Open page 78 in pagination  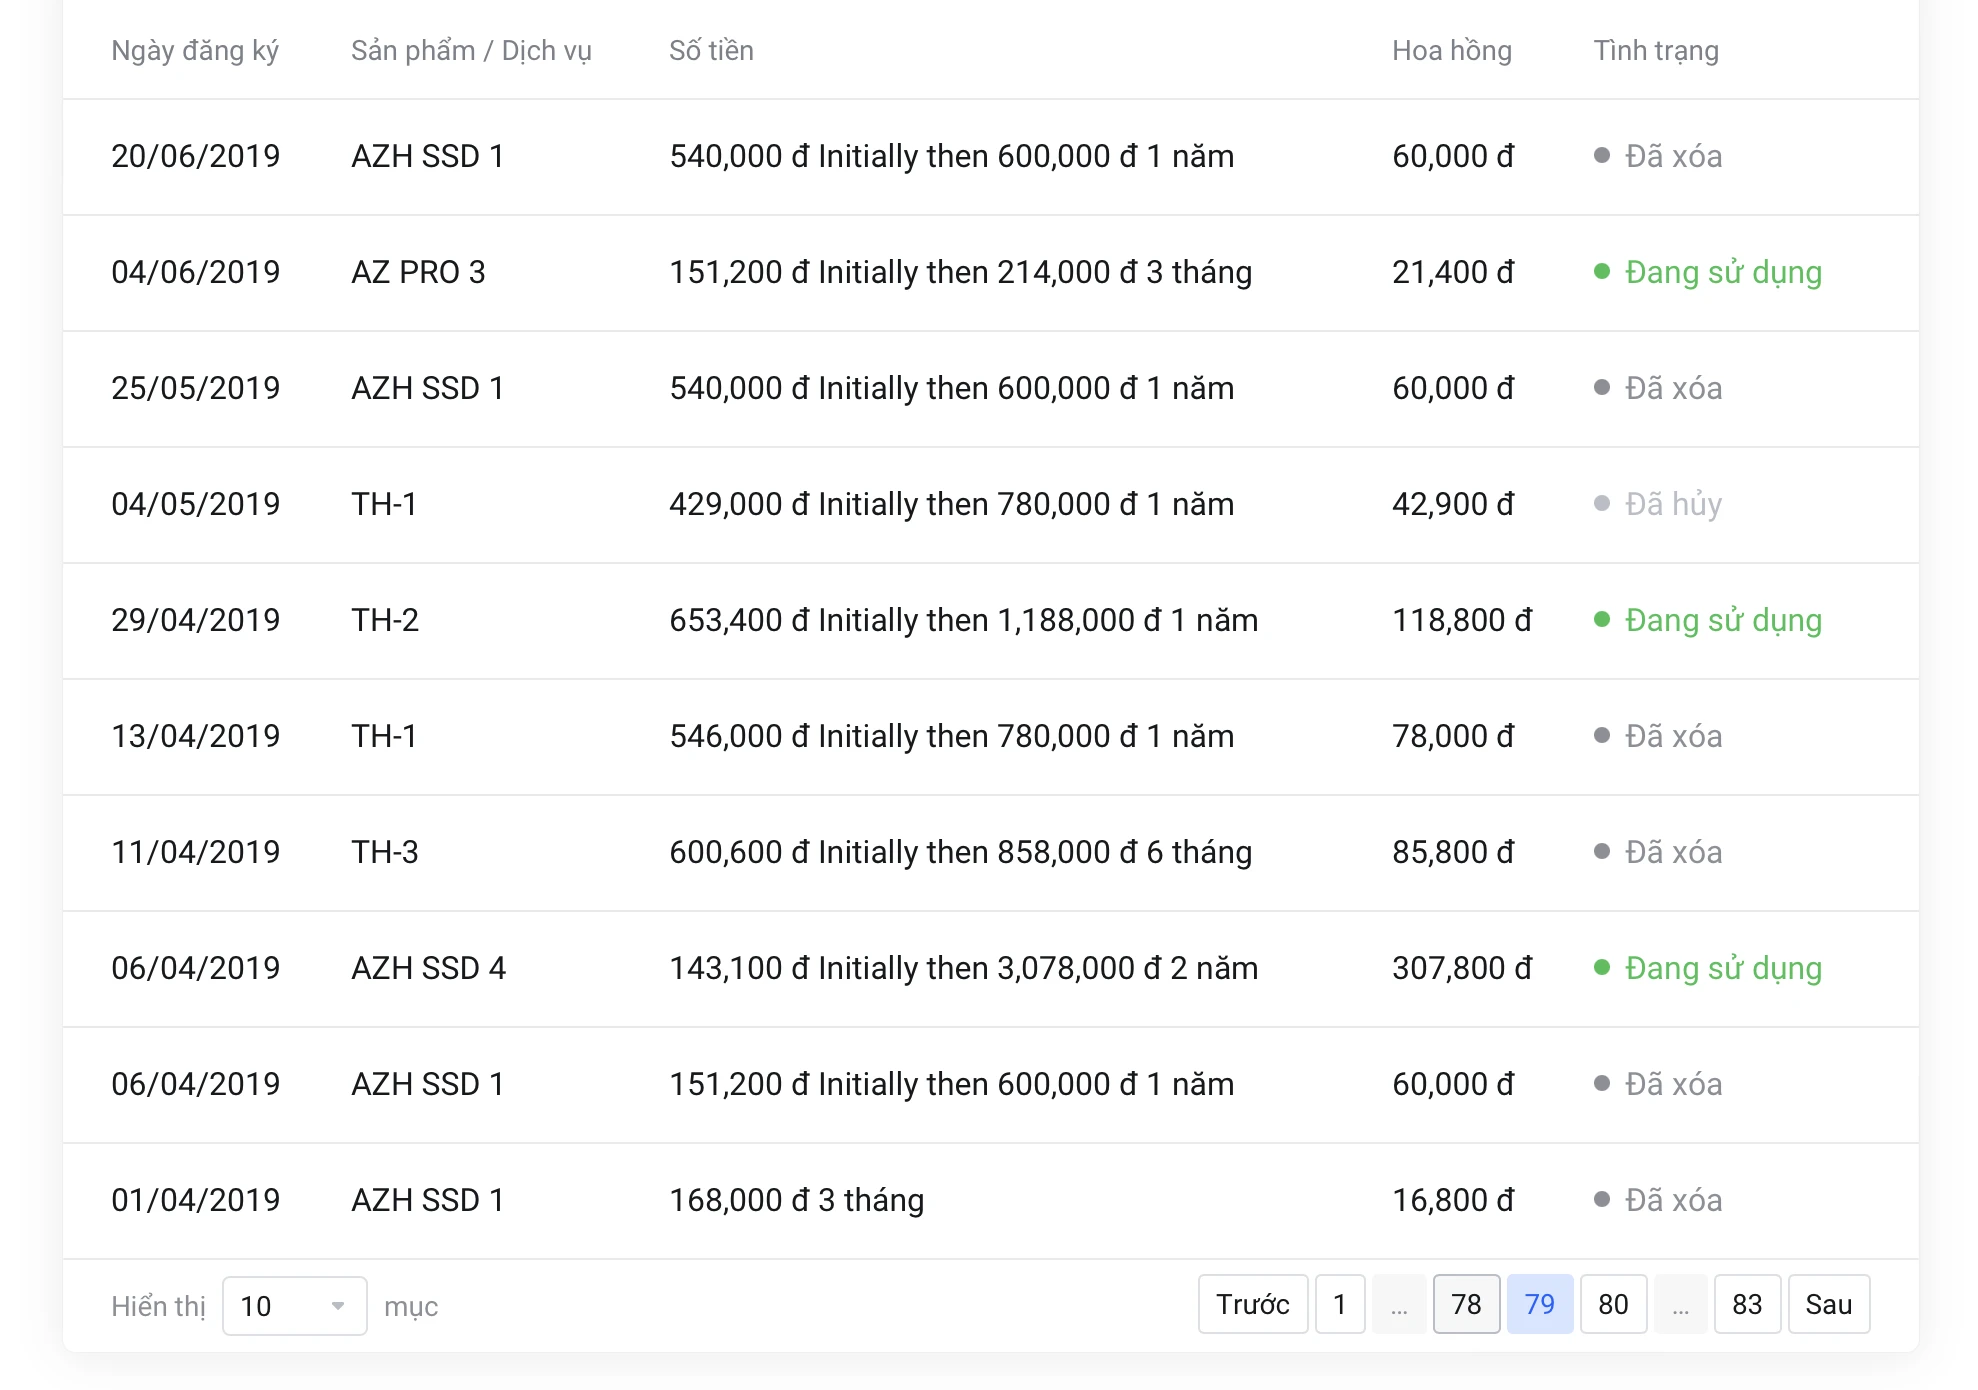[x=1466, y=1304]
